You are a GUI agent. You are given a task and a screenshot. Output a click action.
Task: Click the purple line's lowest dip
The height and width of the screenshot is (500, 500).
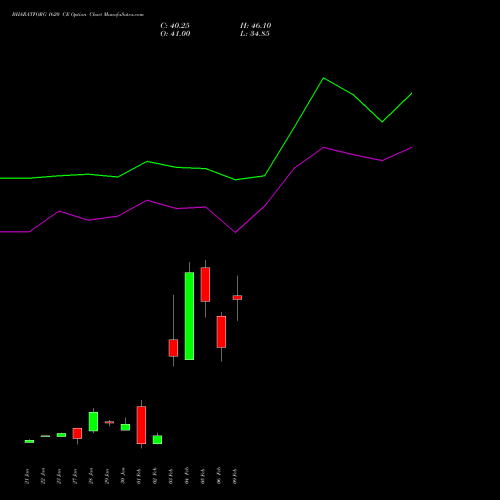pos(236,232)
